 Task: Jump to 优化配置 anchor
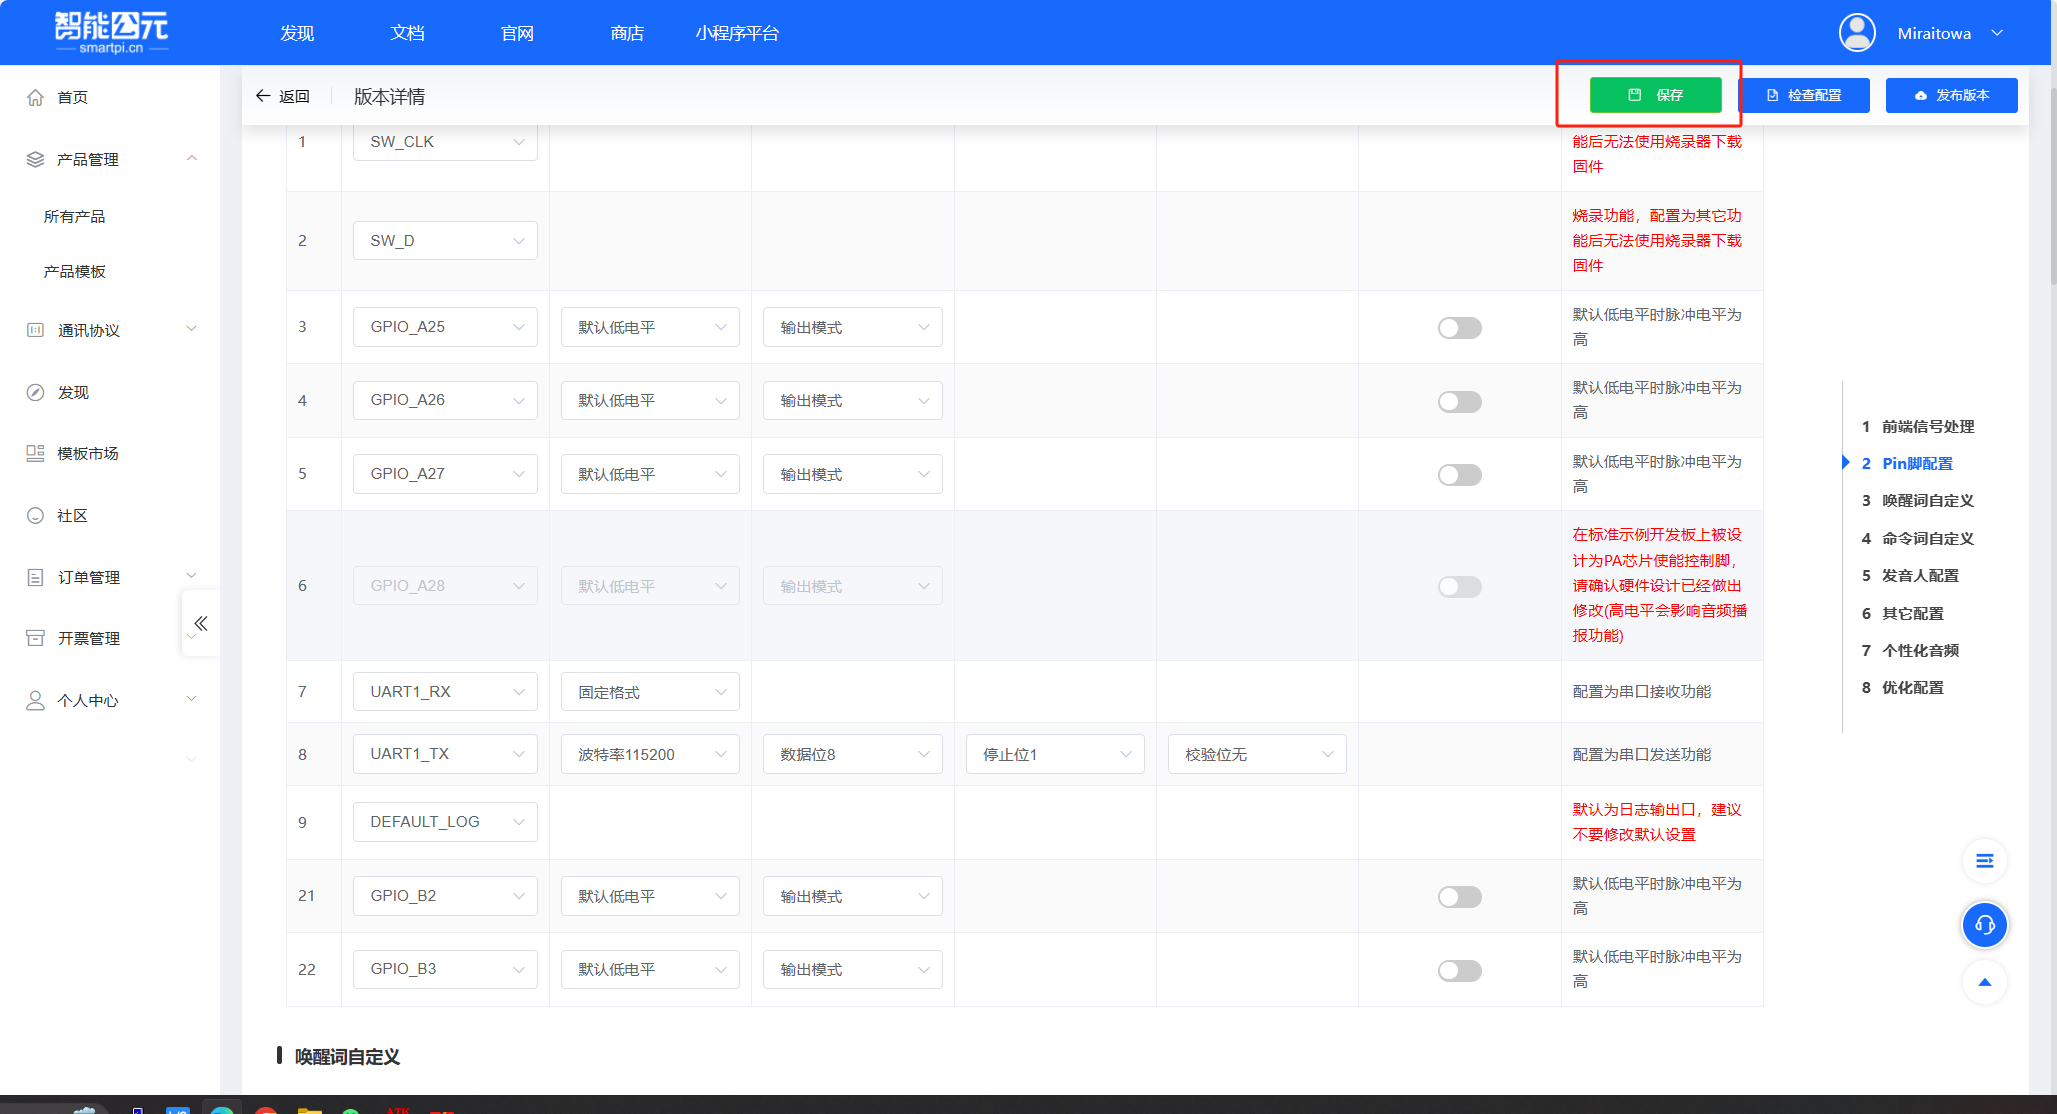point(1913,688)
